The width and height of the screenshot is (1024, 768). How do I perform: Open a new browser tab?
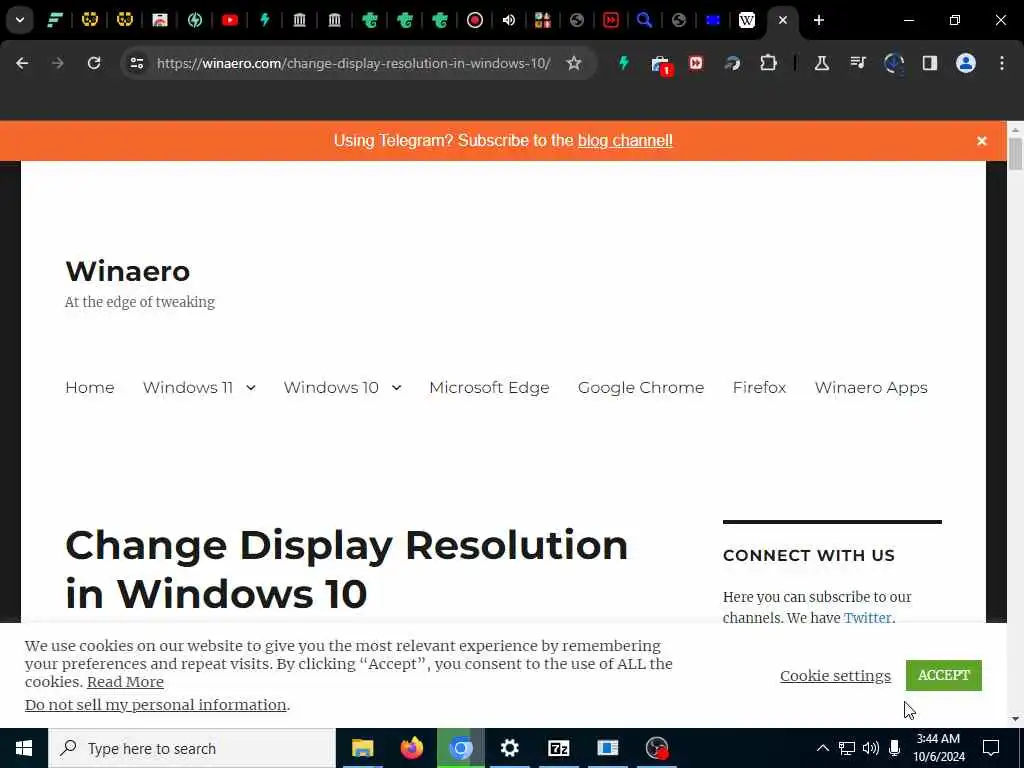tap(818, 20)
